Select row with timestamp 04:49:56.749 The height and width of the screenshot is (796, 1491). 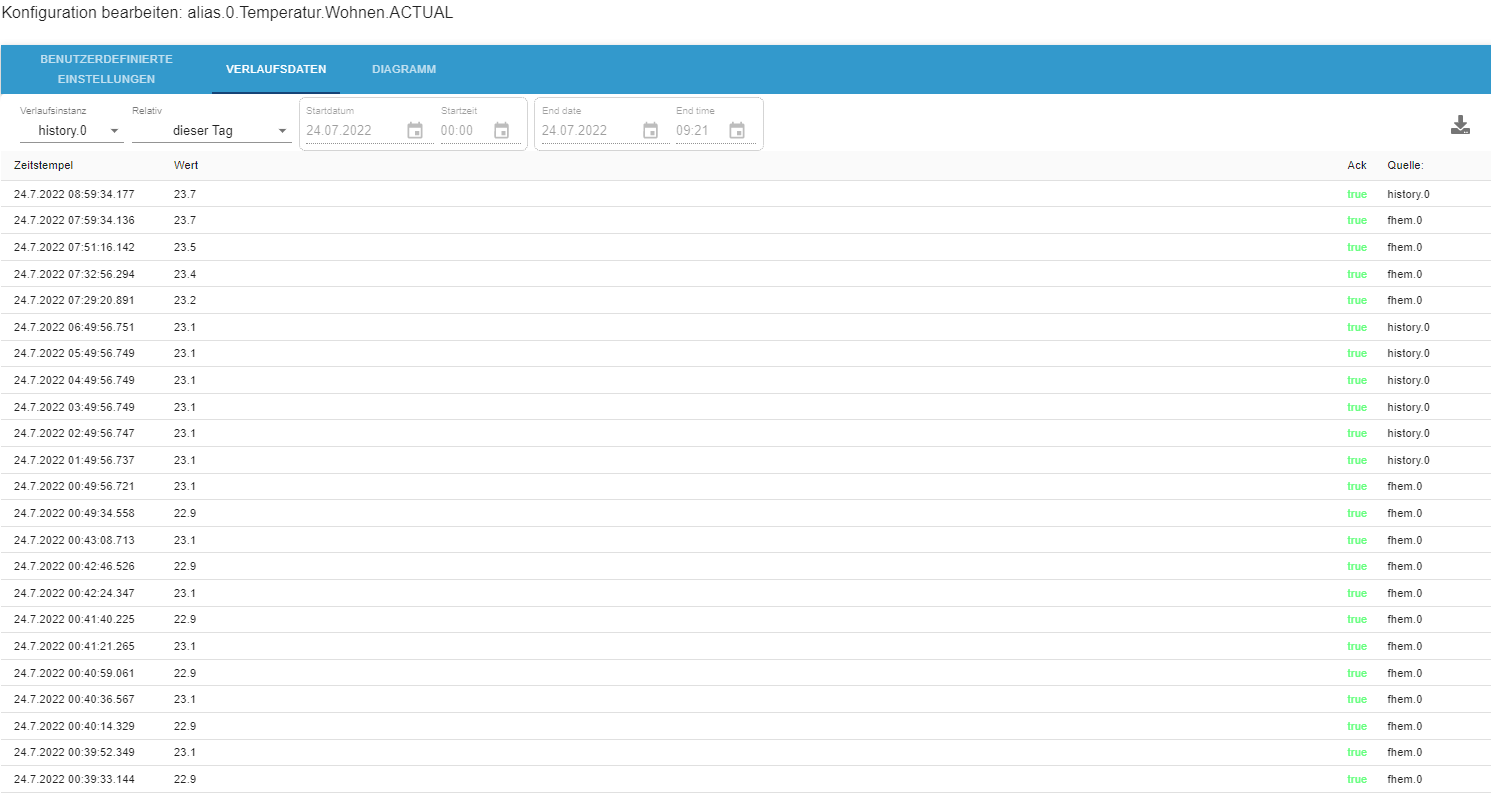click(745, 380)
